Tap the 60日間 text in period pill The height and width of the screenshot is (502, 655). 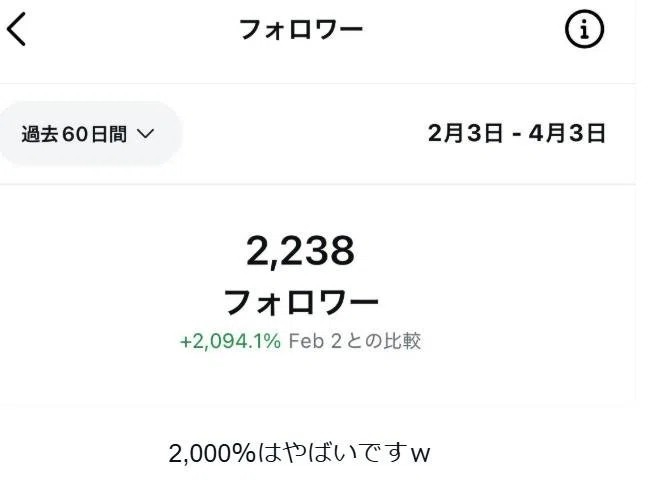click(x=93, y=134)
